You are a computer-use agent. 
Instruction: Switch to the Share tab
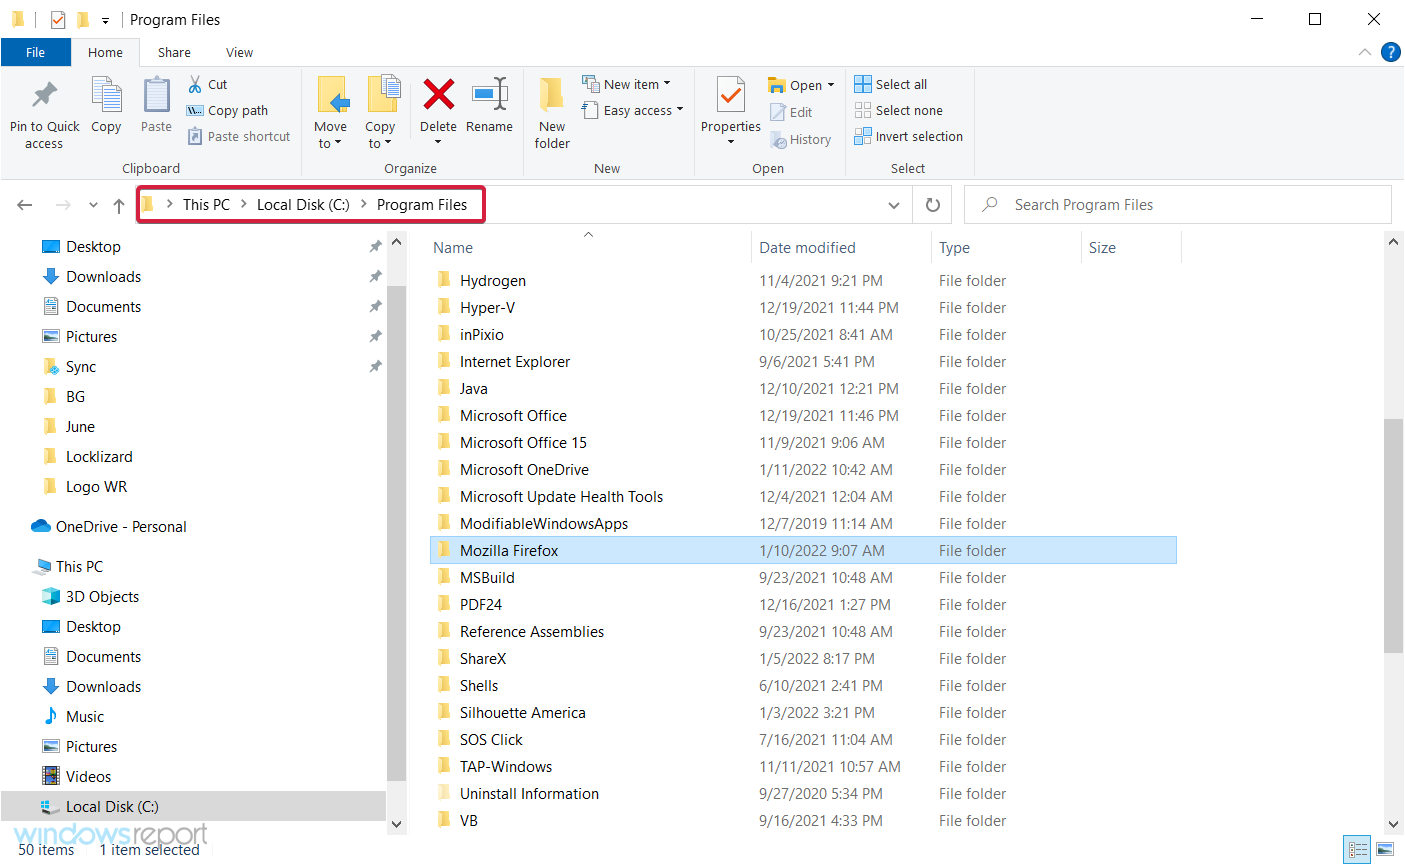[174, 53]
